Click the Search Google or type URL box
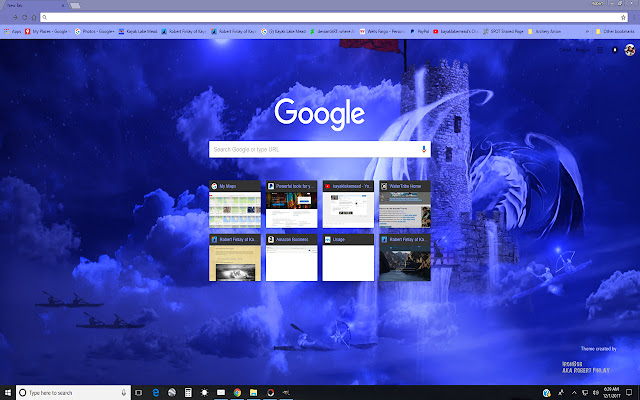640x400 pixels. pos(320,149)
